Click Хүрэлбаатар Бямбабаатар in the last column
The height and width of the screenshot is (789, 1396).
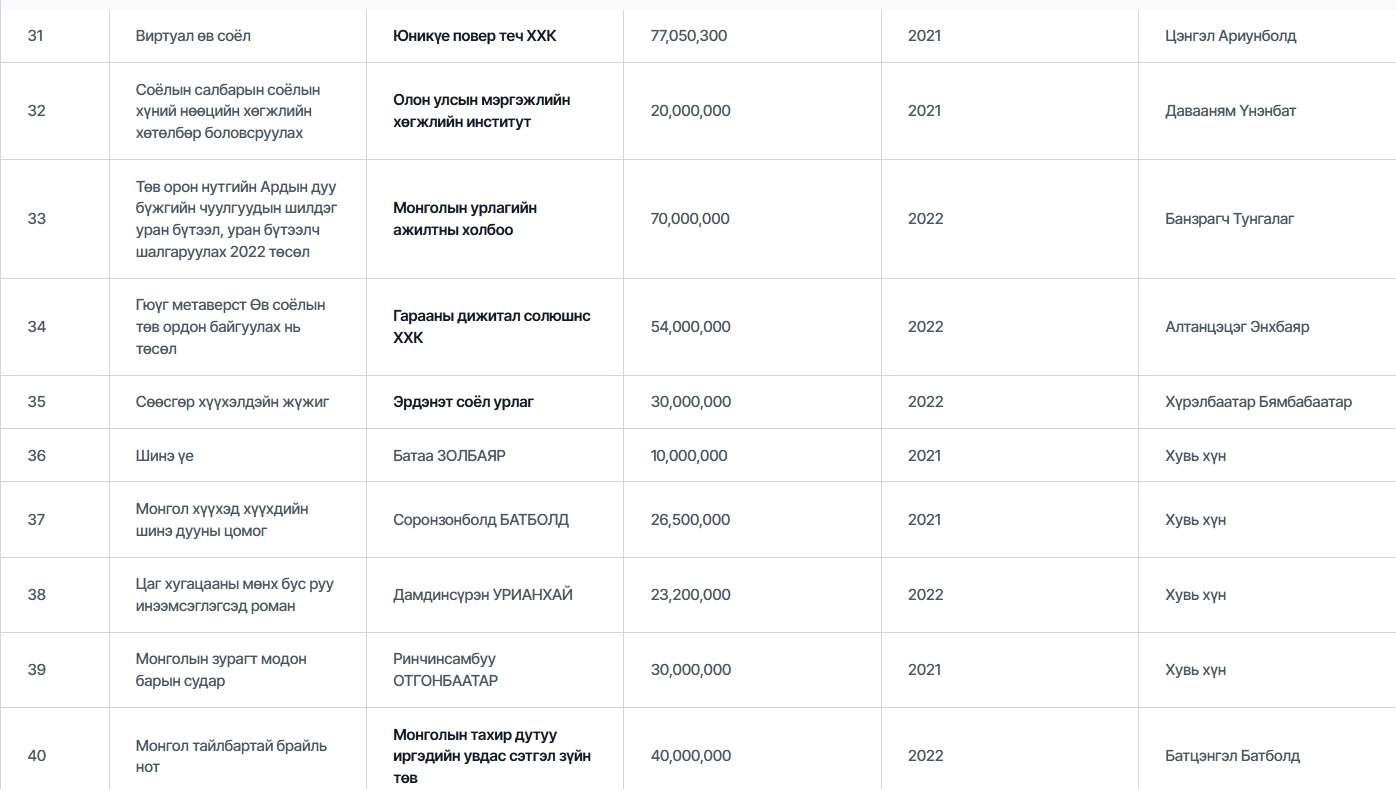(1258, 402)
